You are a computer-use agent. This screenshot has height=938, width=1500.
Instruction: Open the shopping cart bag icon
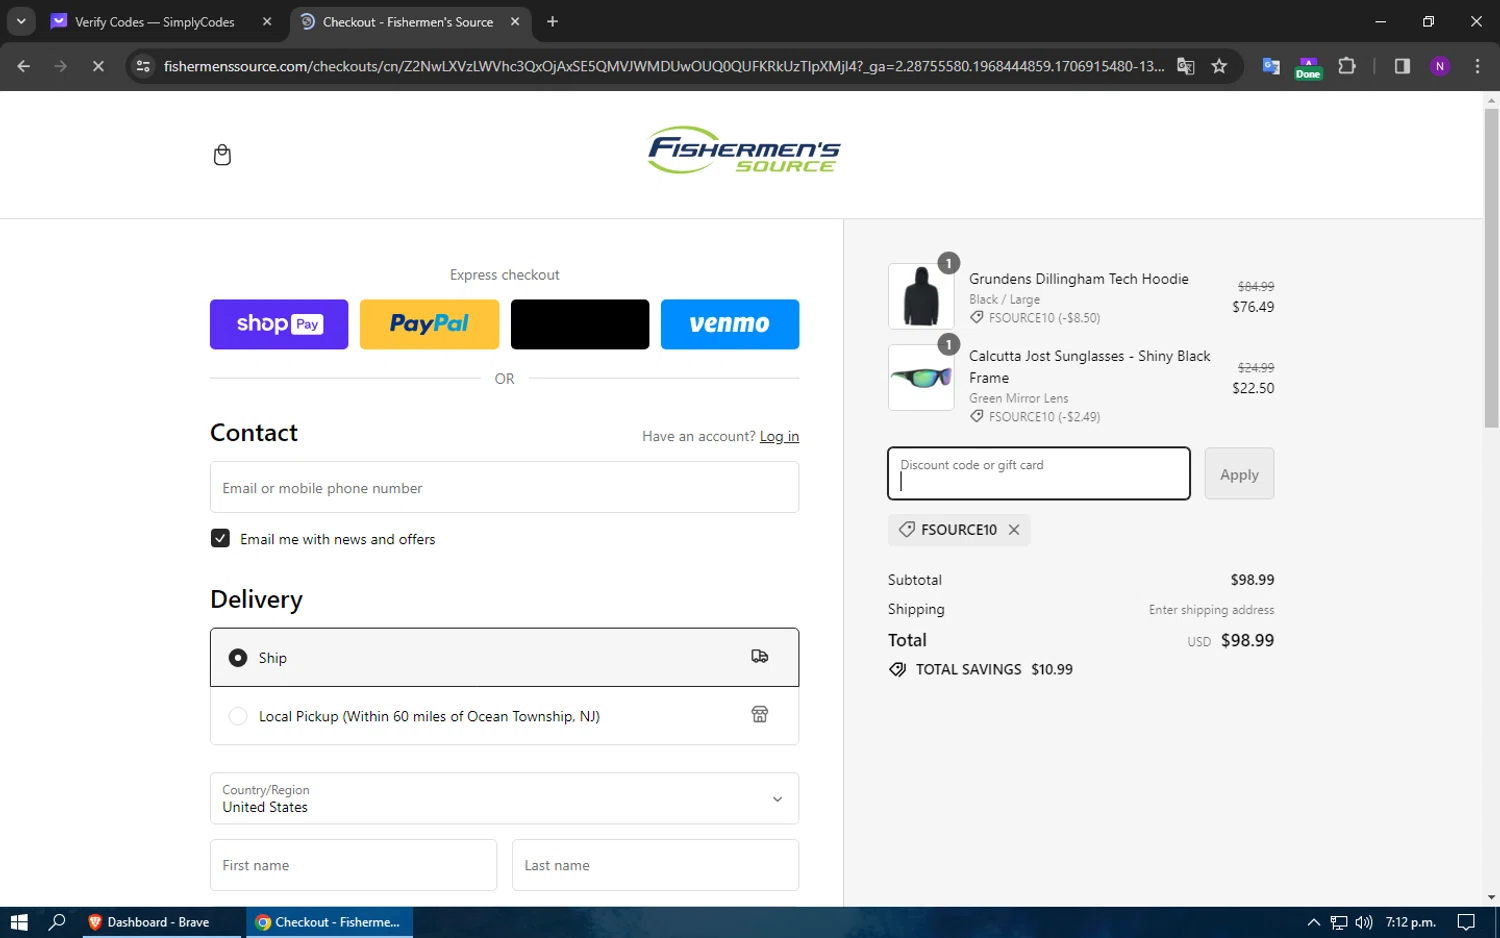point(222,155)
